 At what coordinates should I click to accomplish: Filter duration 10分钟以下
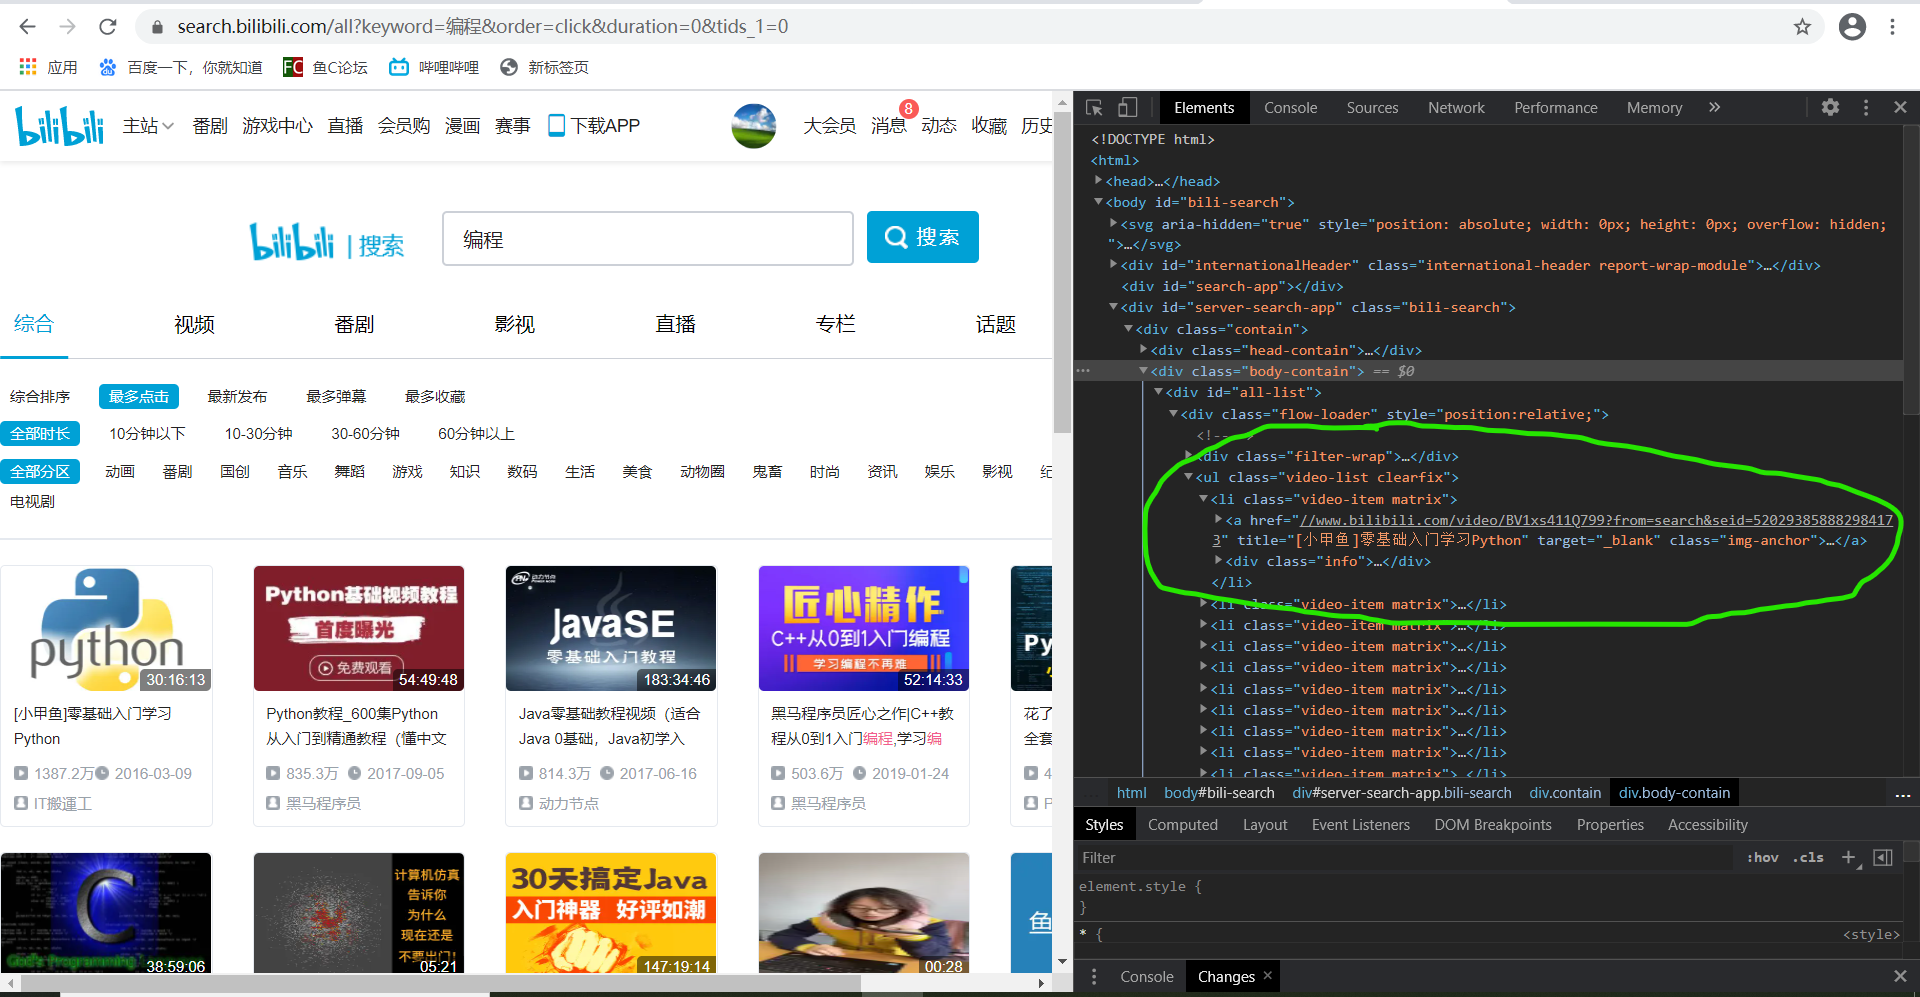tap(147, 434)
